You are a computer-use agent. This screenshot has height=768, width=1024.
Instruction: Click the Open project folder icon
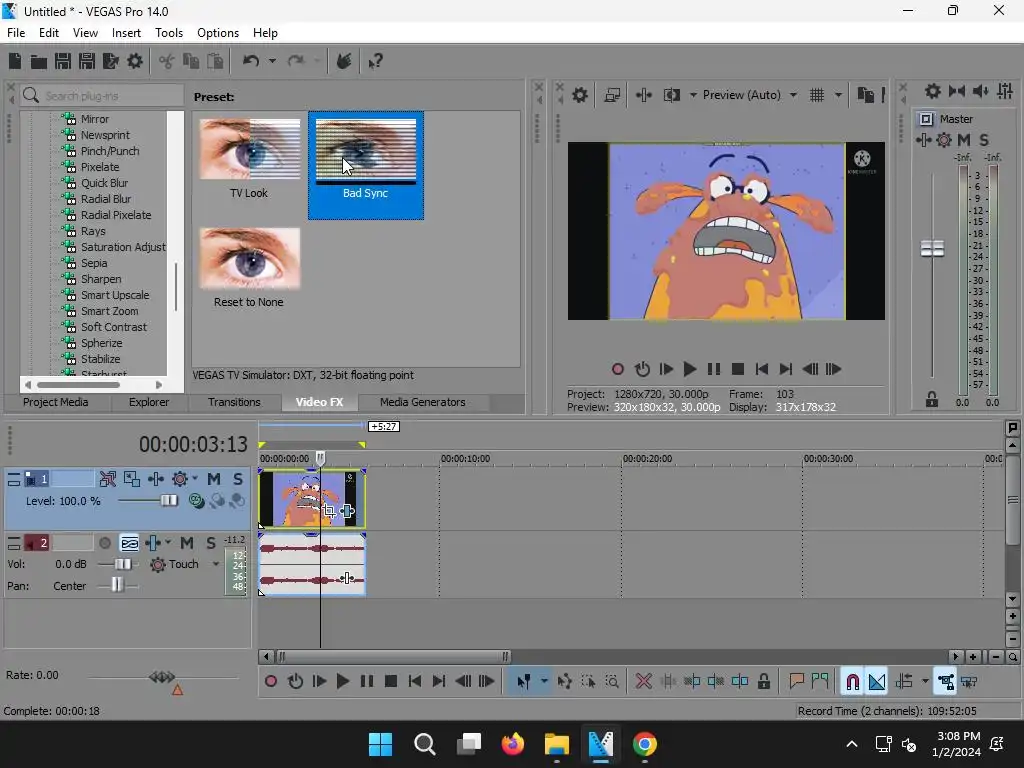pos(39,61)
